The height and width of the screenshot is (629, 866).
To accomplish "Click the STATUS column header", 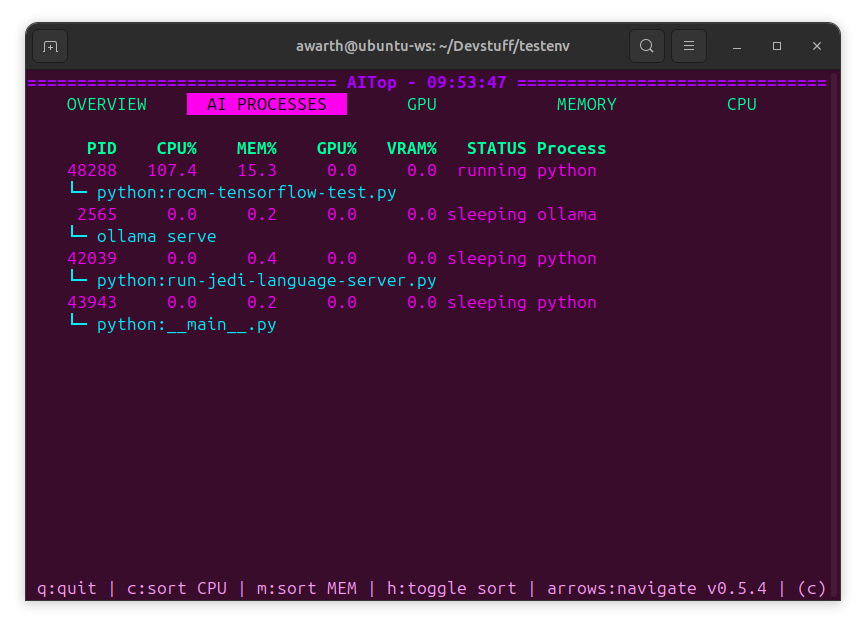I will click(x=496, y=147).
